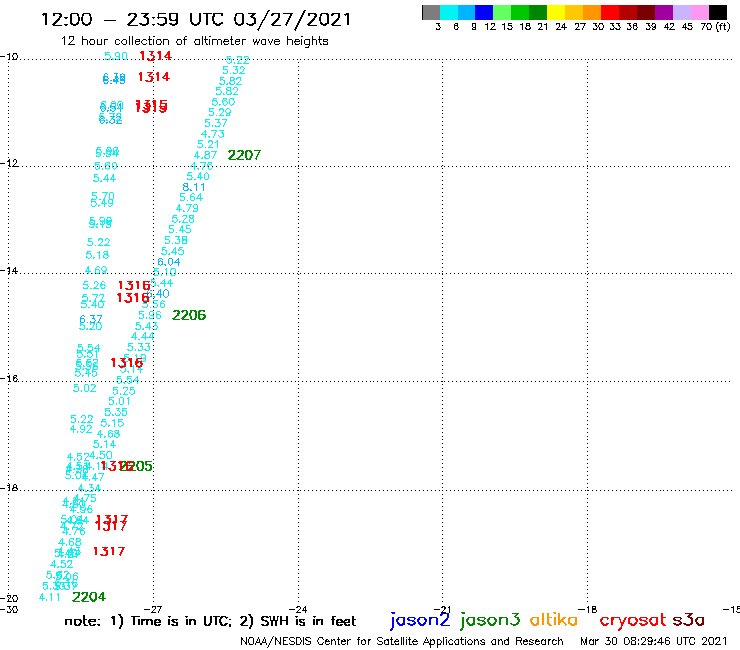Image resolution: width=740 pixels, height=650 pixels.
Task: Click the time range title '12:00 – 23:59 UTC 03/27/2021'
Action: pyautogui.click(x=196, y=19)
